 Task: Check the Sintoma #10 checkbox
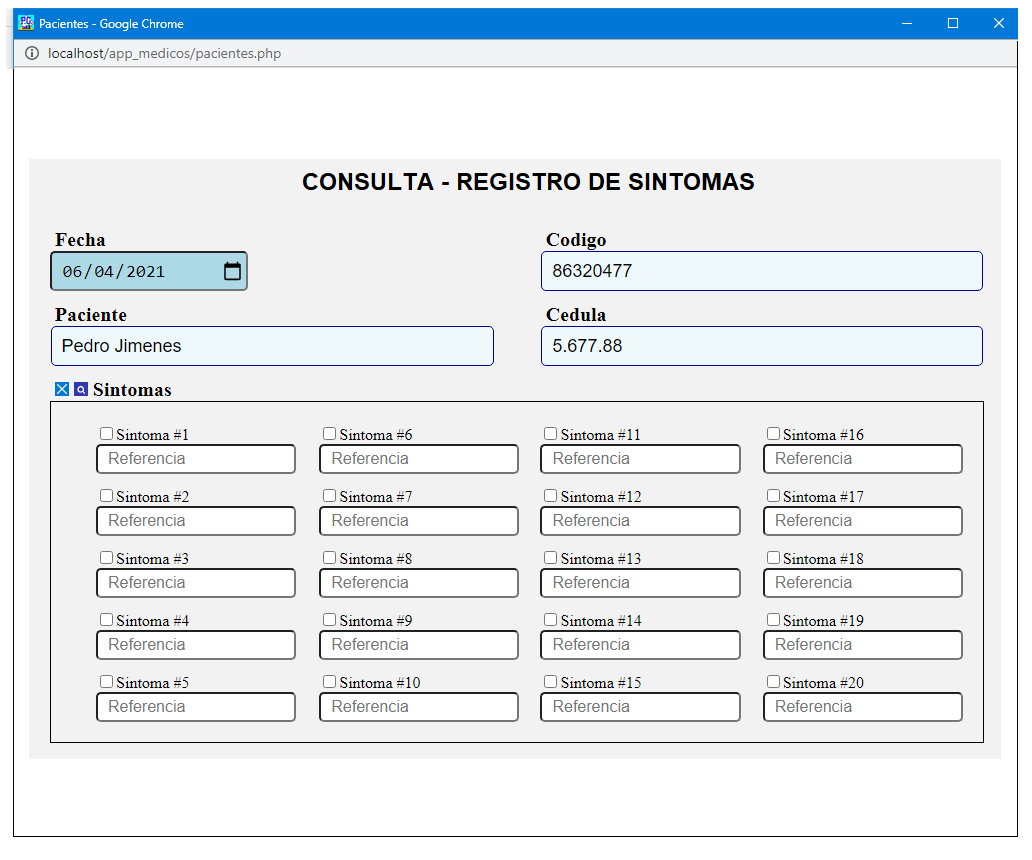(329, 681)
